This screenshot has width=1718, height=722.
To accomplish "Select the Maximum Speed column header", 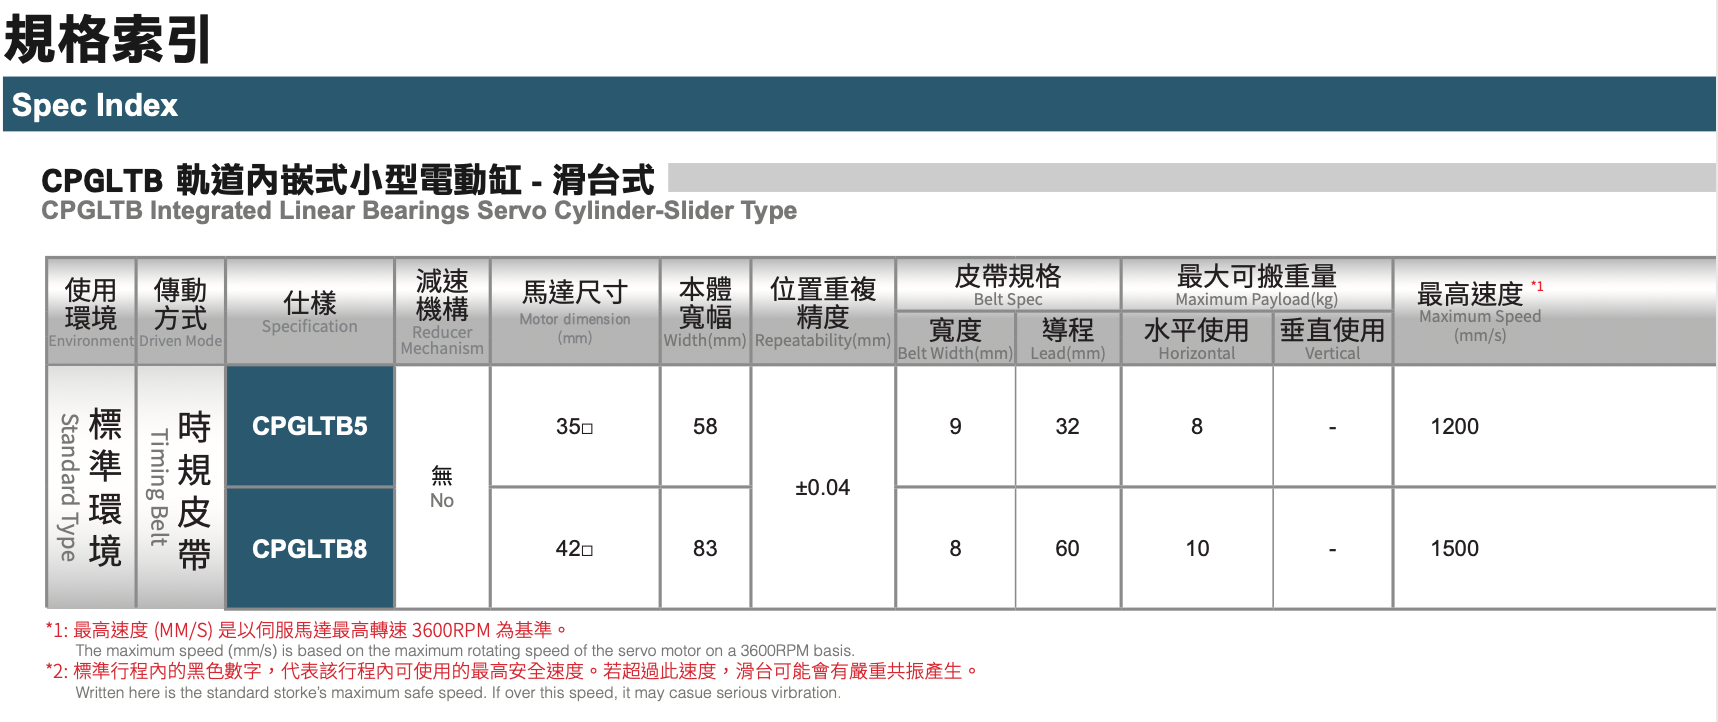I will coord(1479,310).
